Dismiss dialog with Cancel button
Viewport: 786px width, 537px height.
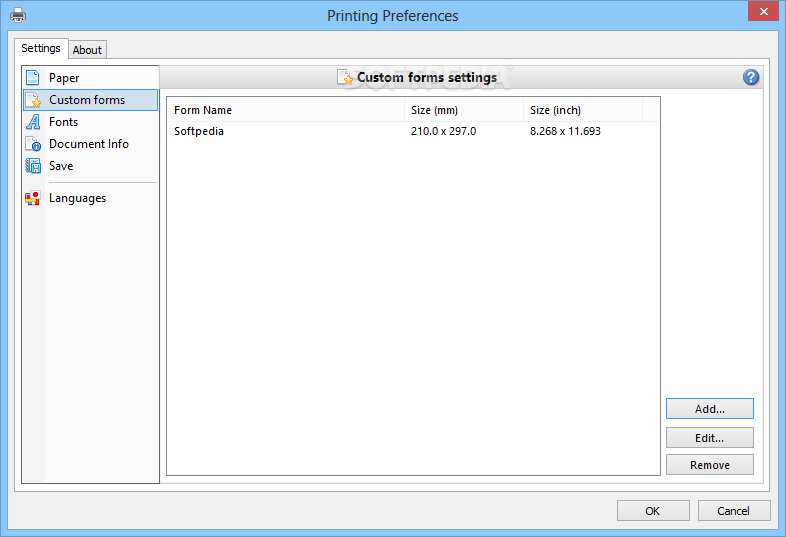pyautogui.click(x=733, y=510)
